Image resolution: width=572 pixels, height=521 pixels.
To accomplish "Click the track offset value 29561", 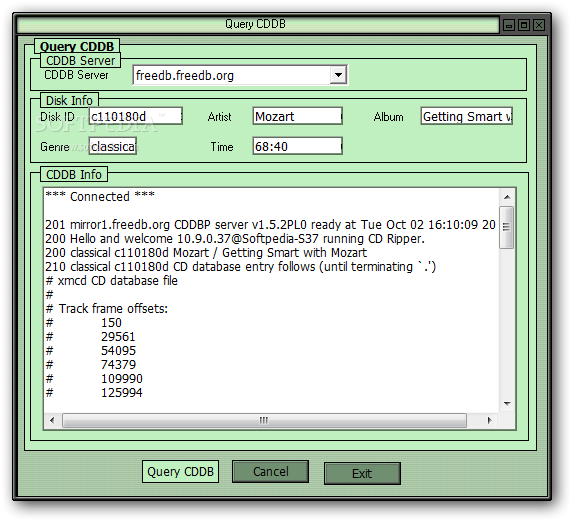I will (118, 336).
